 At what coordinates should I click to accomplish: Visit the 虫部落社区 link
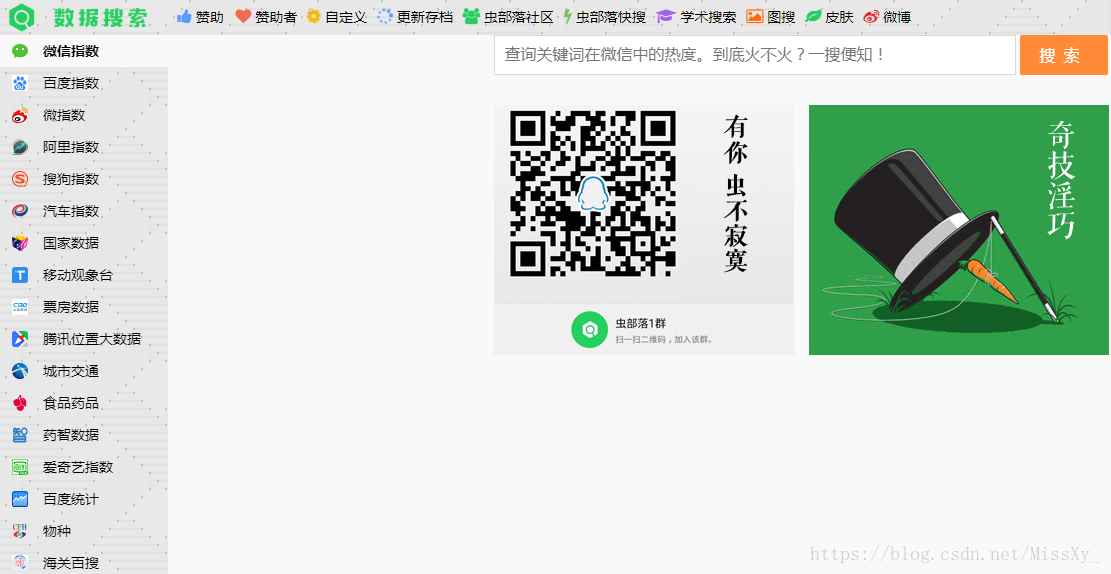pyautogui.click(x=519, y=17)
